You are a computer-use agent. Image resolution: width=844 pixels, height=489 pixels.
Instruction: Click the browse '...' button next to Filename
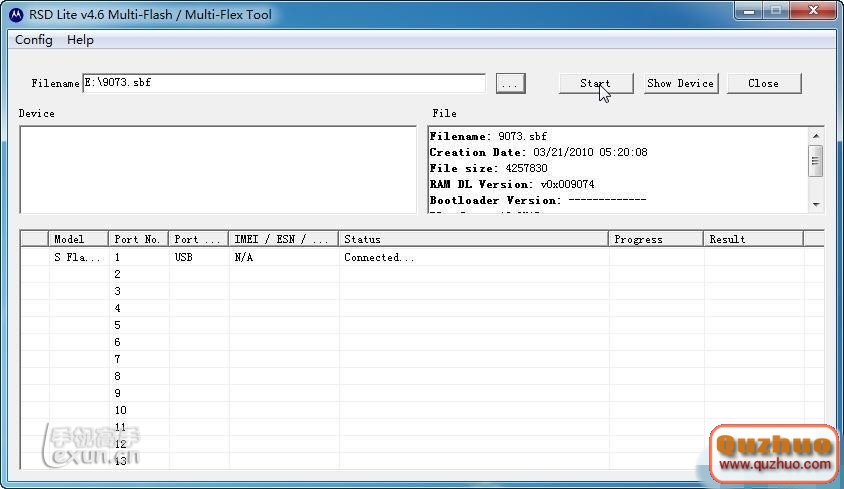click(510, 83)
